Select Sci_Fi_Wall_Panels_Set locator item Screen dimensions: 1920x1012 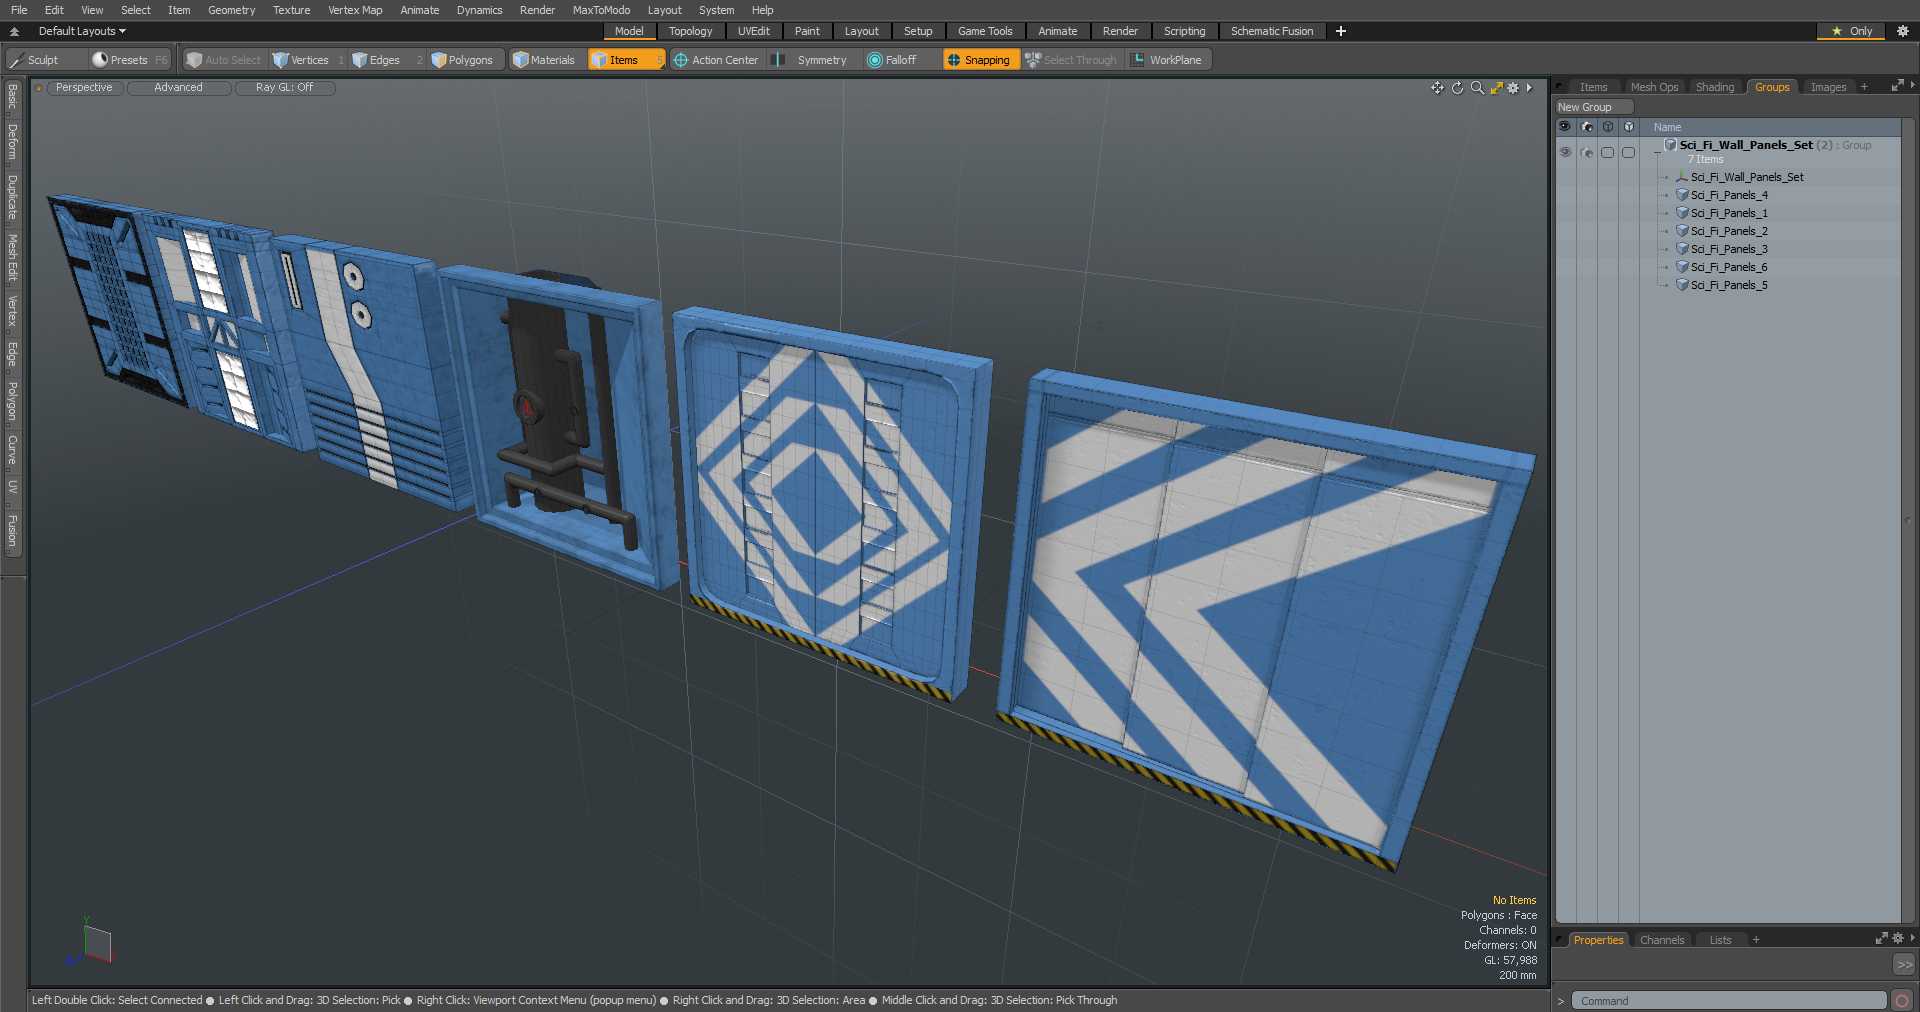(x=1746, y=177)
